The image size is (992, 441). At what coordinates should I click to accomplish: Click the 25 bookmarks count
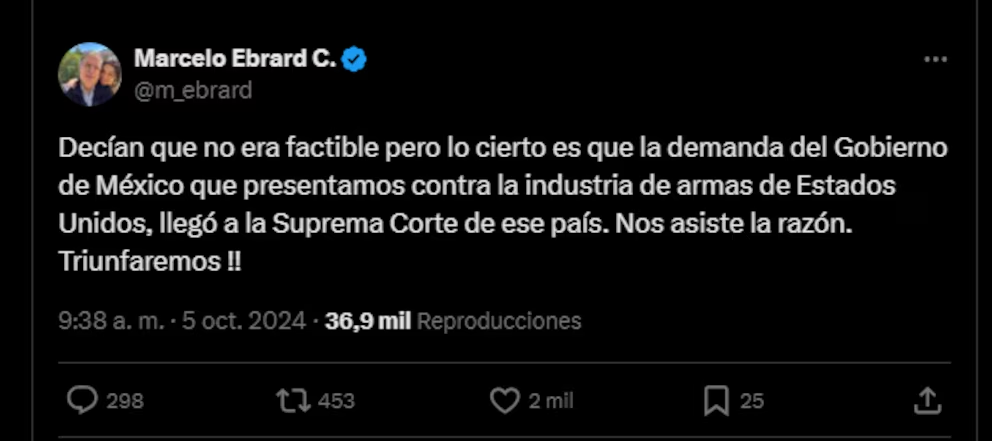click(x=752, y=401)
